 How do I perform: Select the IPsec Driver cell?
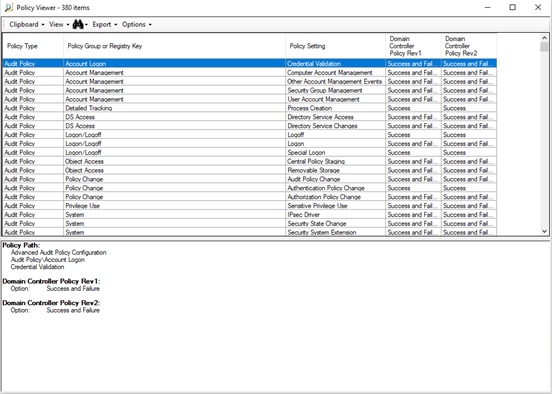[x=335, y=215]
